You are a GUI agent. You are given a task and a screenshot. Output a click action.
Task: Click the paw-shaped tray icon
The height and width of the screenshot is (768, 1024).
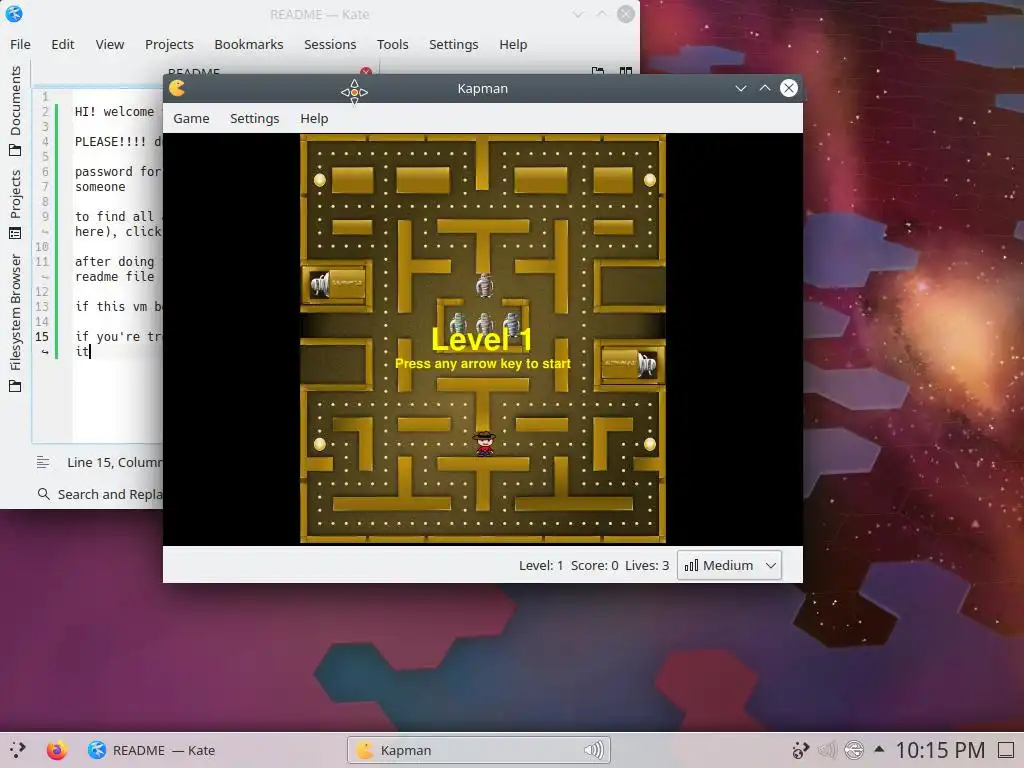[x=801, y=750]
